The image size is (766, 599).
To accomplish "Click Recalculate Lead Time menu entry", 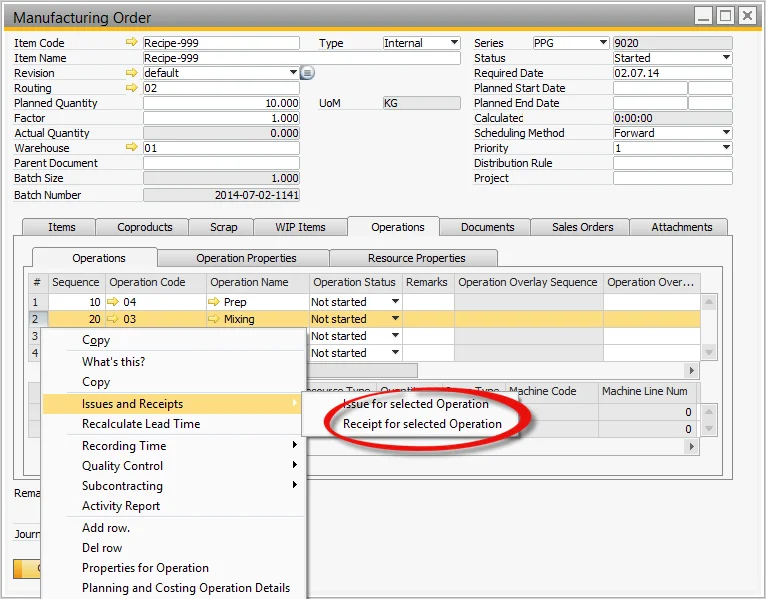I will [141, 424].
